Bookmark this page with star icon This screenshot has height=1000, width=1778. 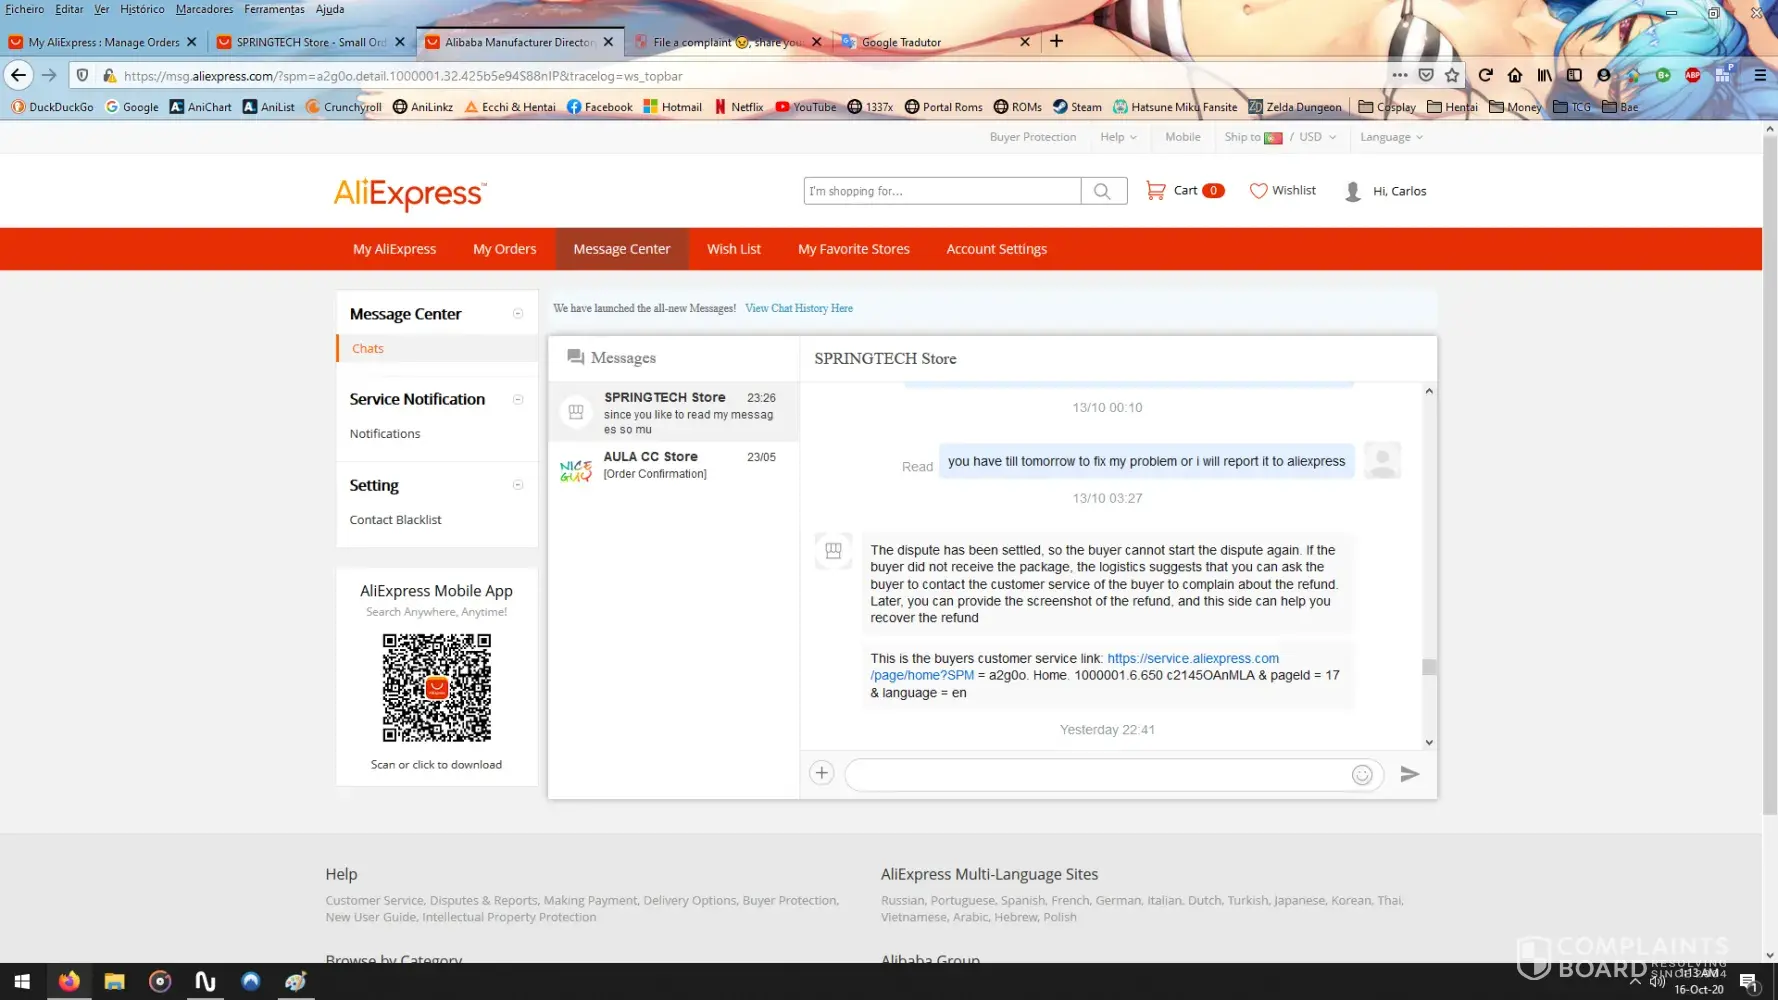point(1452,75)
